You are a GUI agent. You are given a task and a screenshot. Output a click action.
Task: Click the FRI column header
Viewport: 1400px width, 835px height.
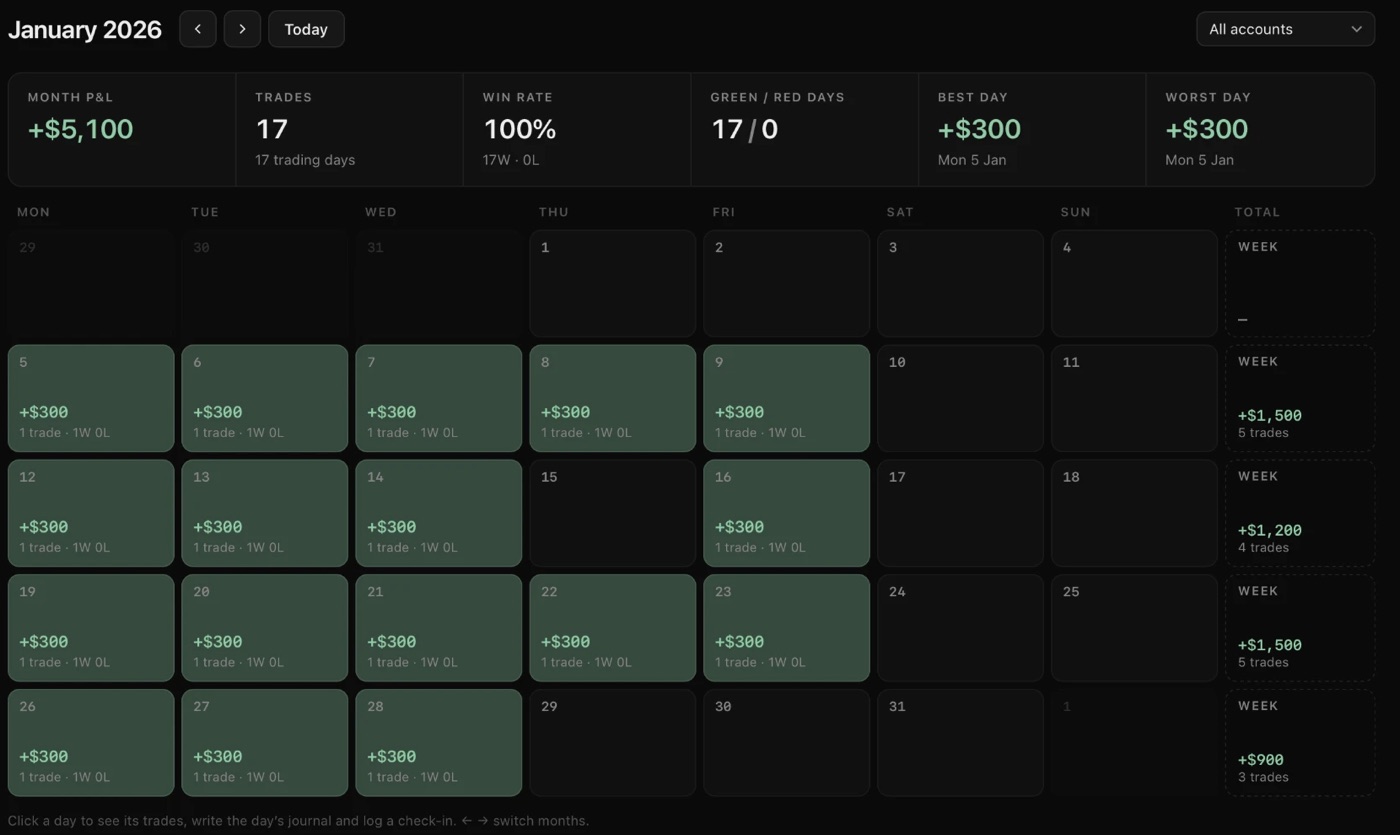click(724, 212)
